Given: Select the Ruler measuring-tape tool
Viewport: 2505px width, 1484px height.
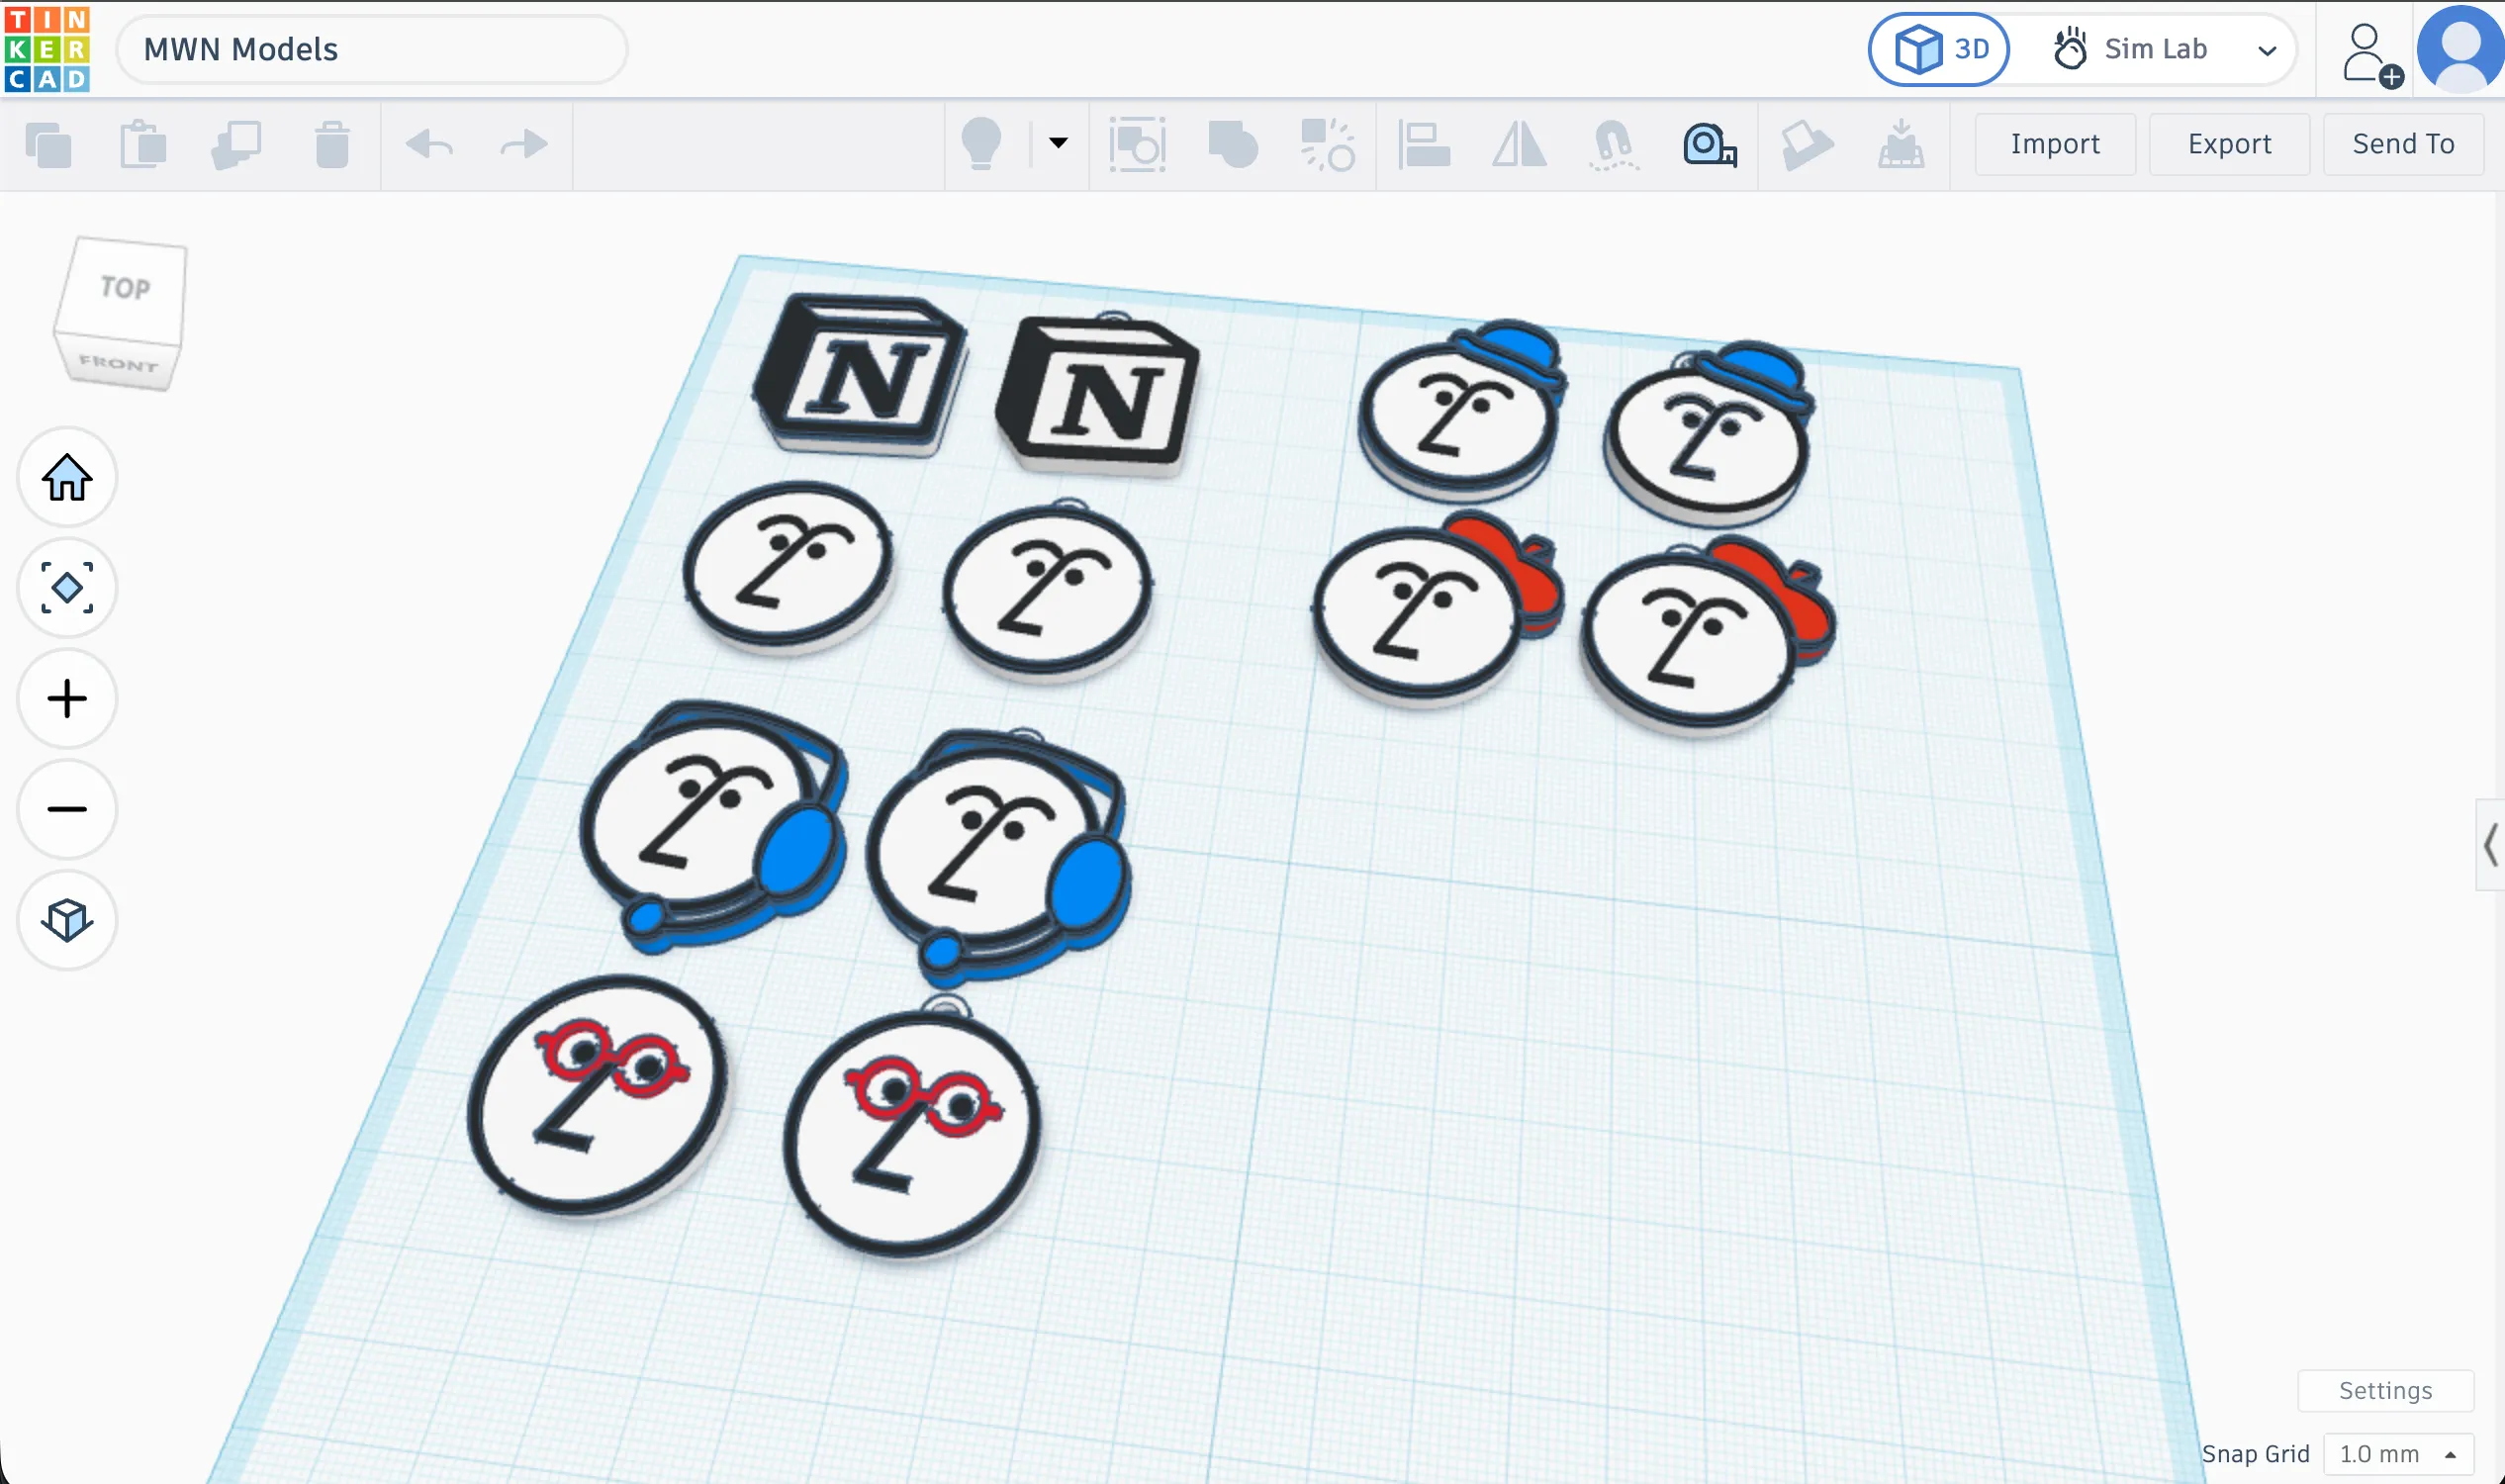Looking at the screenshot, I should click(1709, 145).
